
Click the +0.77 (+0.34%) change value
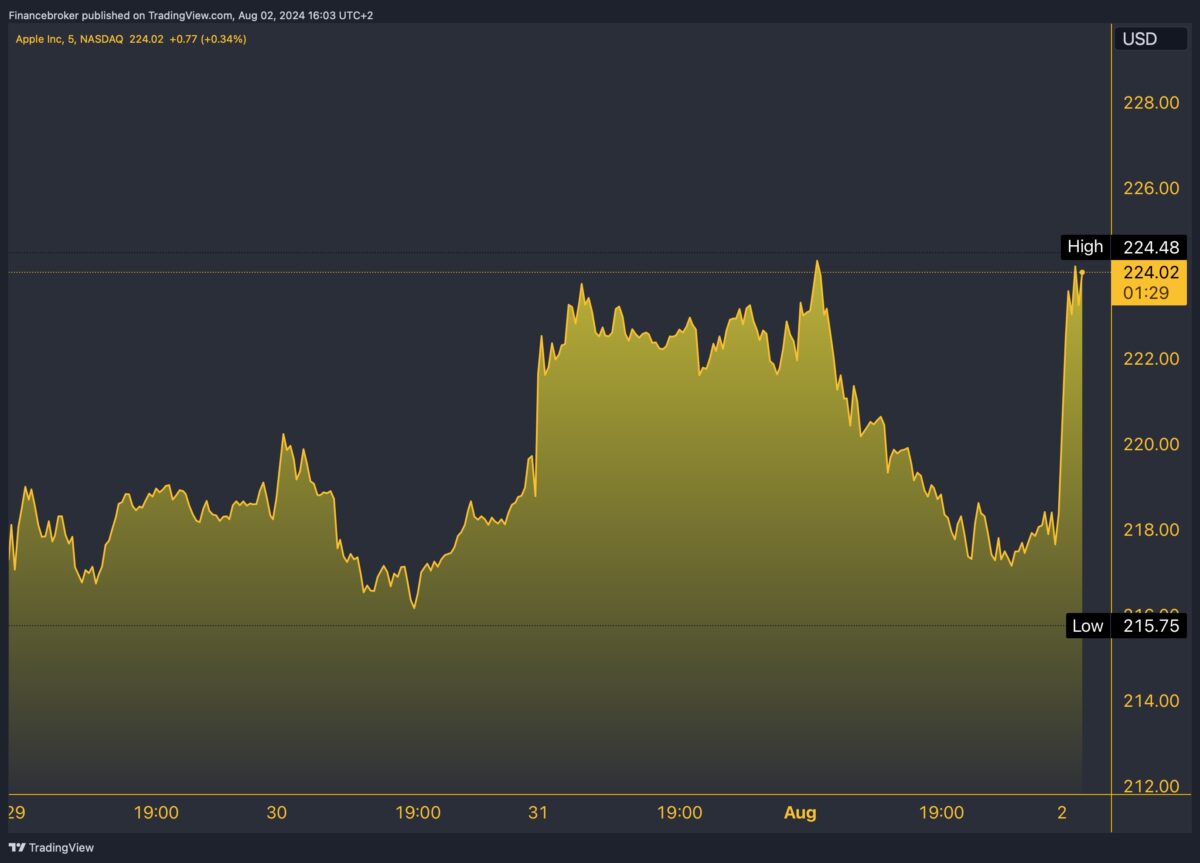pyautogui.click(x=207, y=39)
